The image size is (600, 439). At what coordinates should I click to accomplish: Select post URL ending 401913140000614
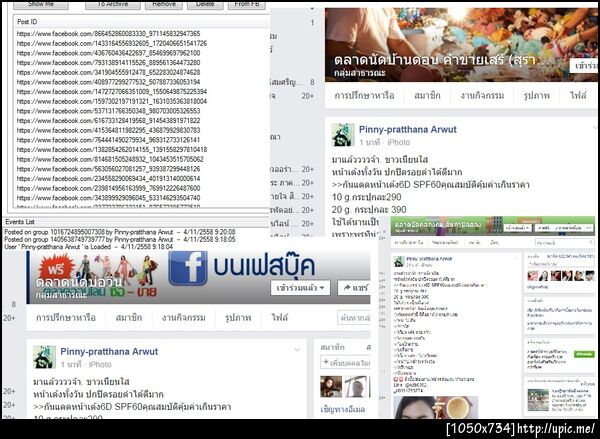pyautogui.click(x=108, y=178)
